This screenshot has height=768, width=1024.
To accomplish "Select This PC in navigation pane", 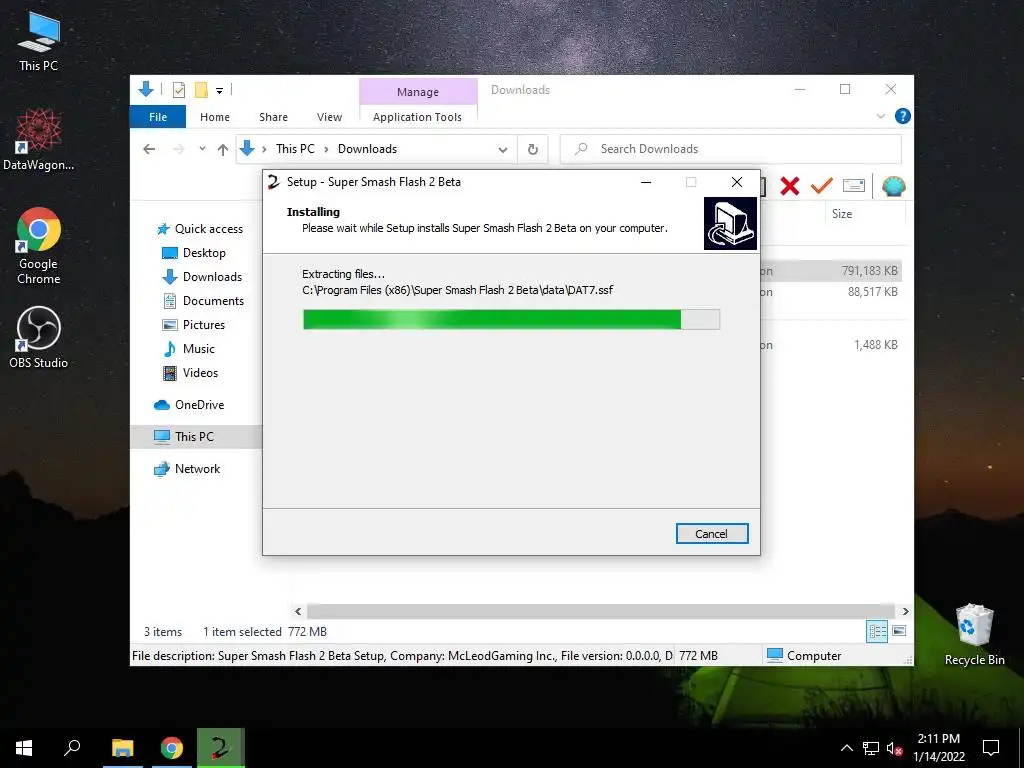I will pos(196,437).
